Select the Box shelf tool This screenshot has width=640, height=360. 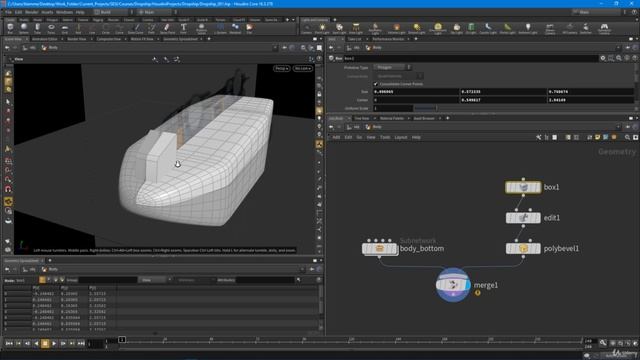(10, 28)
